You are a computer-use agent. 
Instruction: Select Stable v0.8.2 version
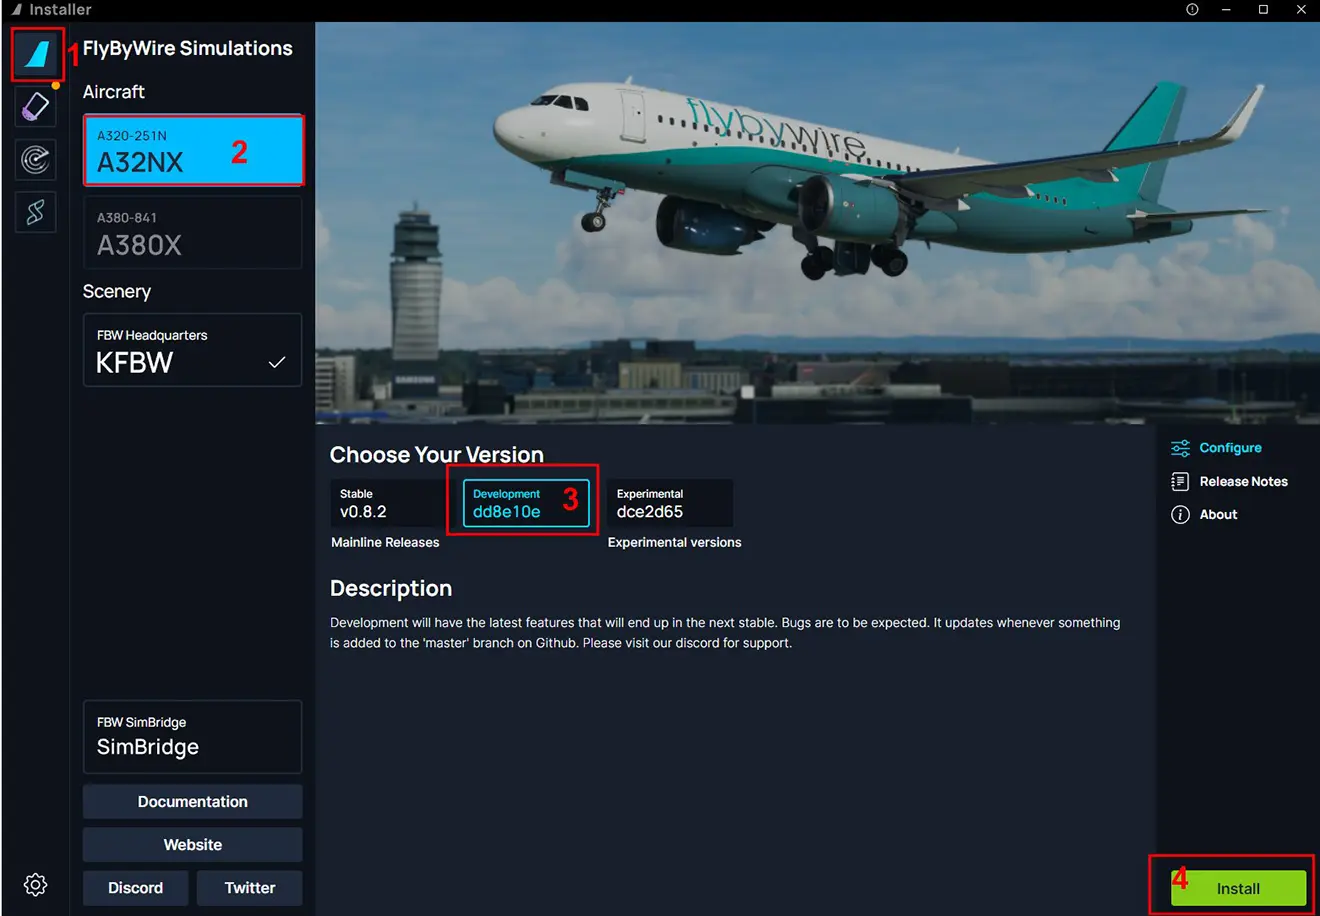(x=388, y=503)
